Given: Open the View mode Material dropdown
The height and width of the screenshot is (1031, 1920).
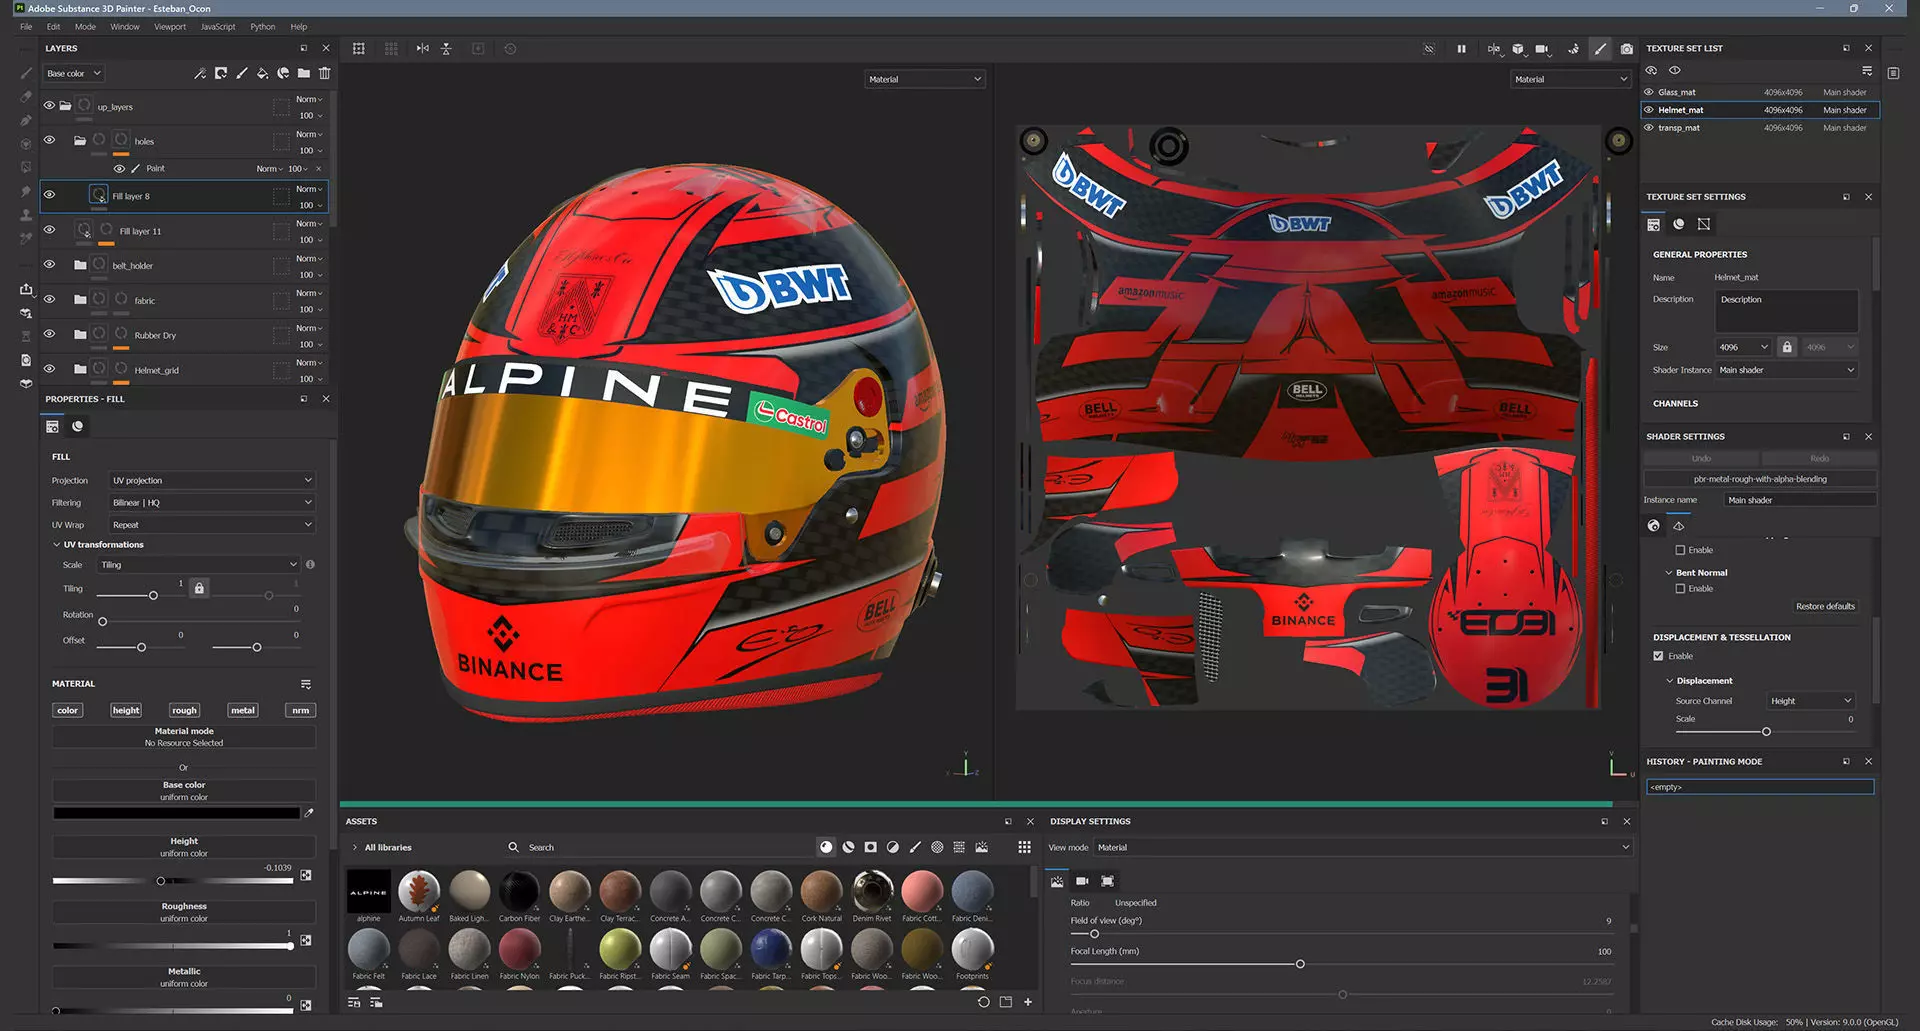Looking at the screenshot, I should pyautogui.click(x=1364, y=847).
